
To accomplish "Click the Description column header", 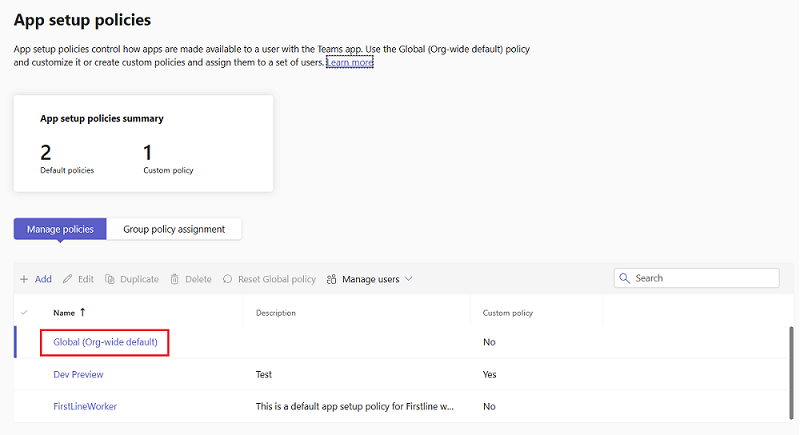I will click(x=276, y=313).
